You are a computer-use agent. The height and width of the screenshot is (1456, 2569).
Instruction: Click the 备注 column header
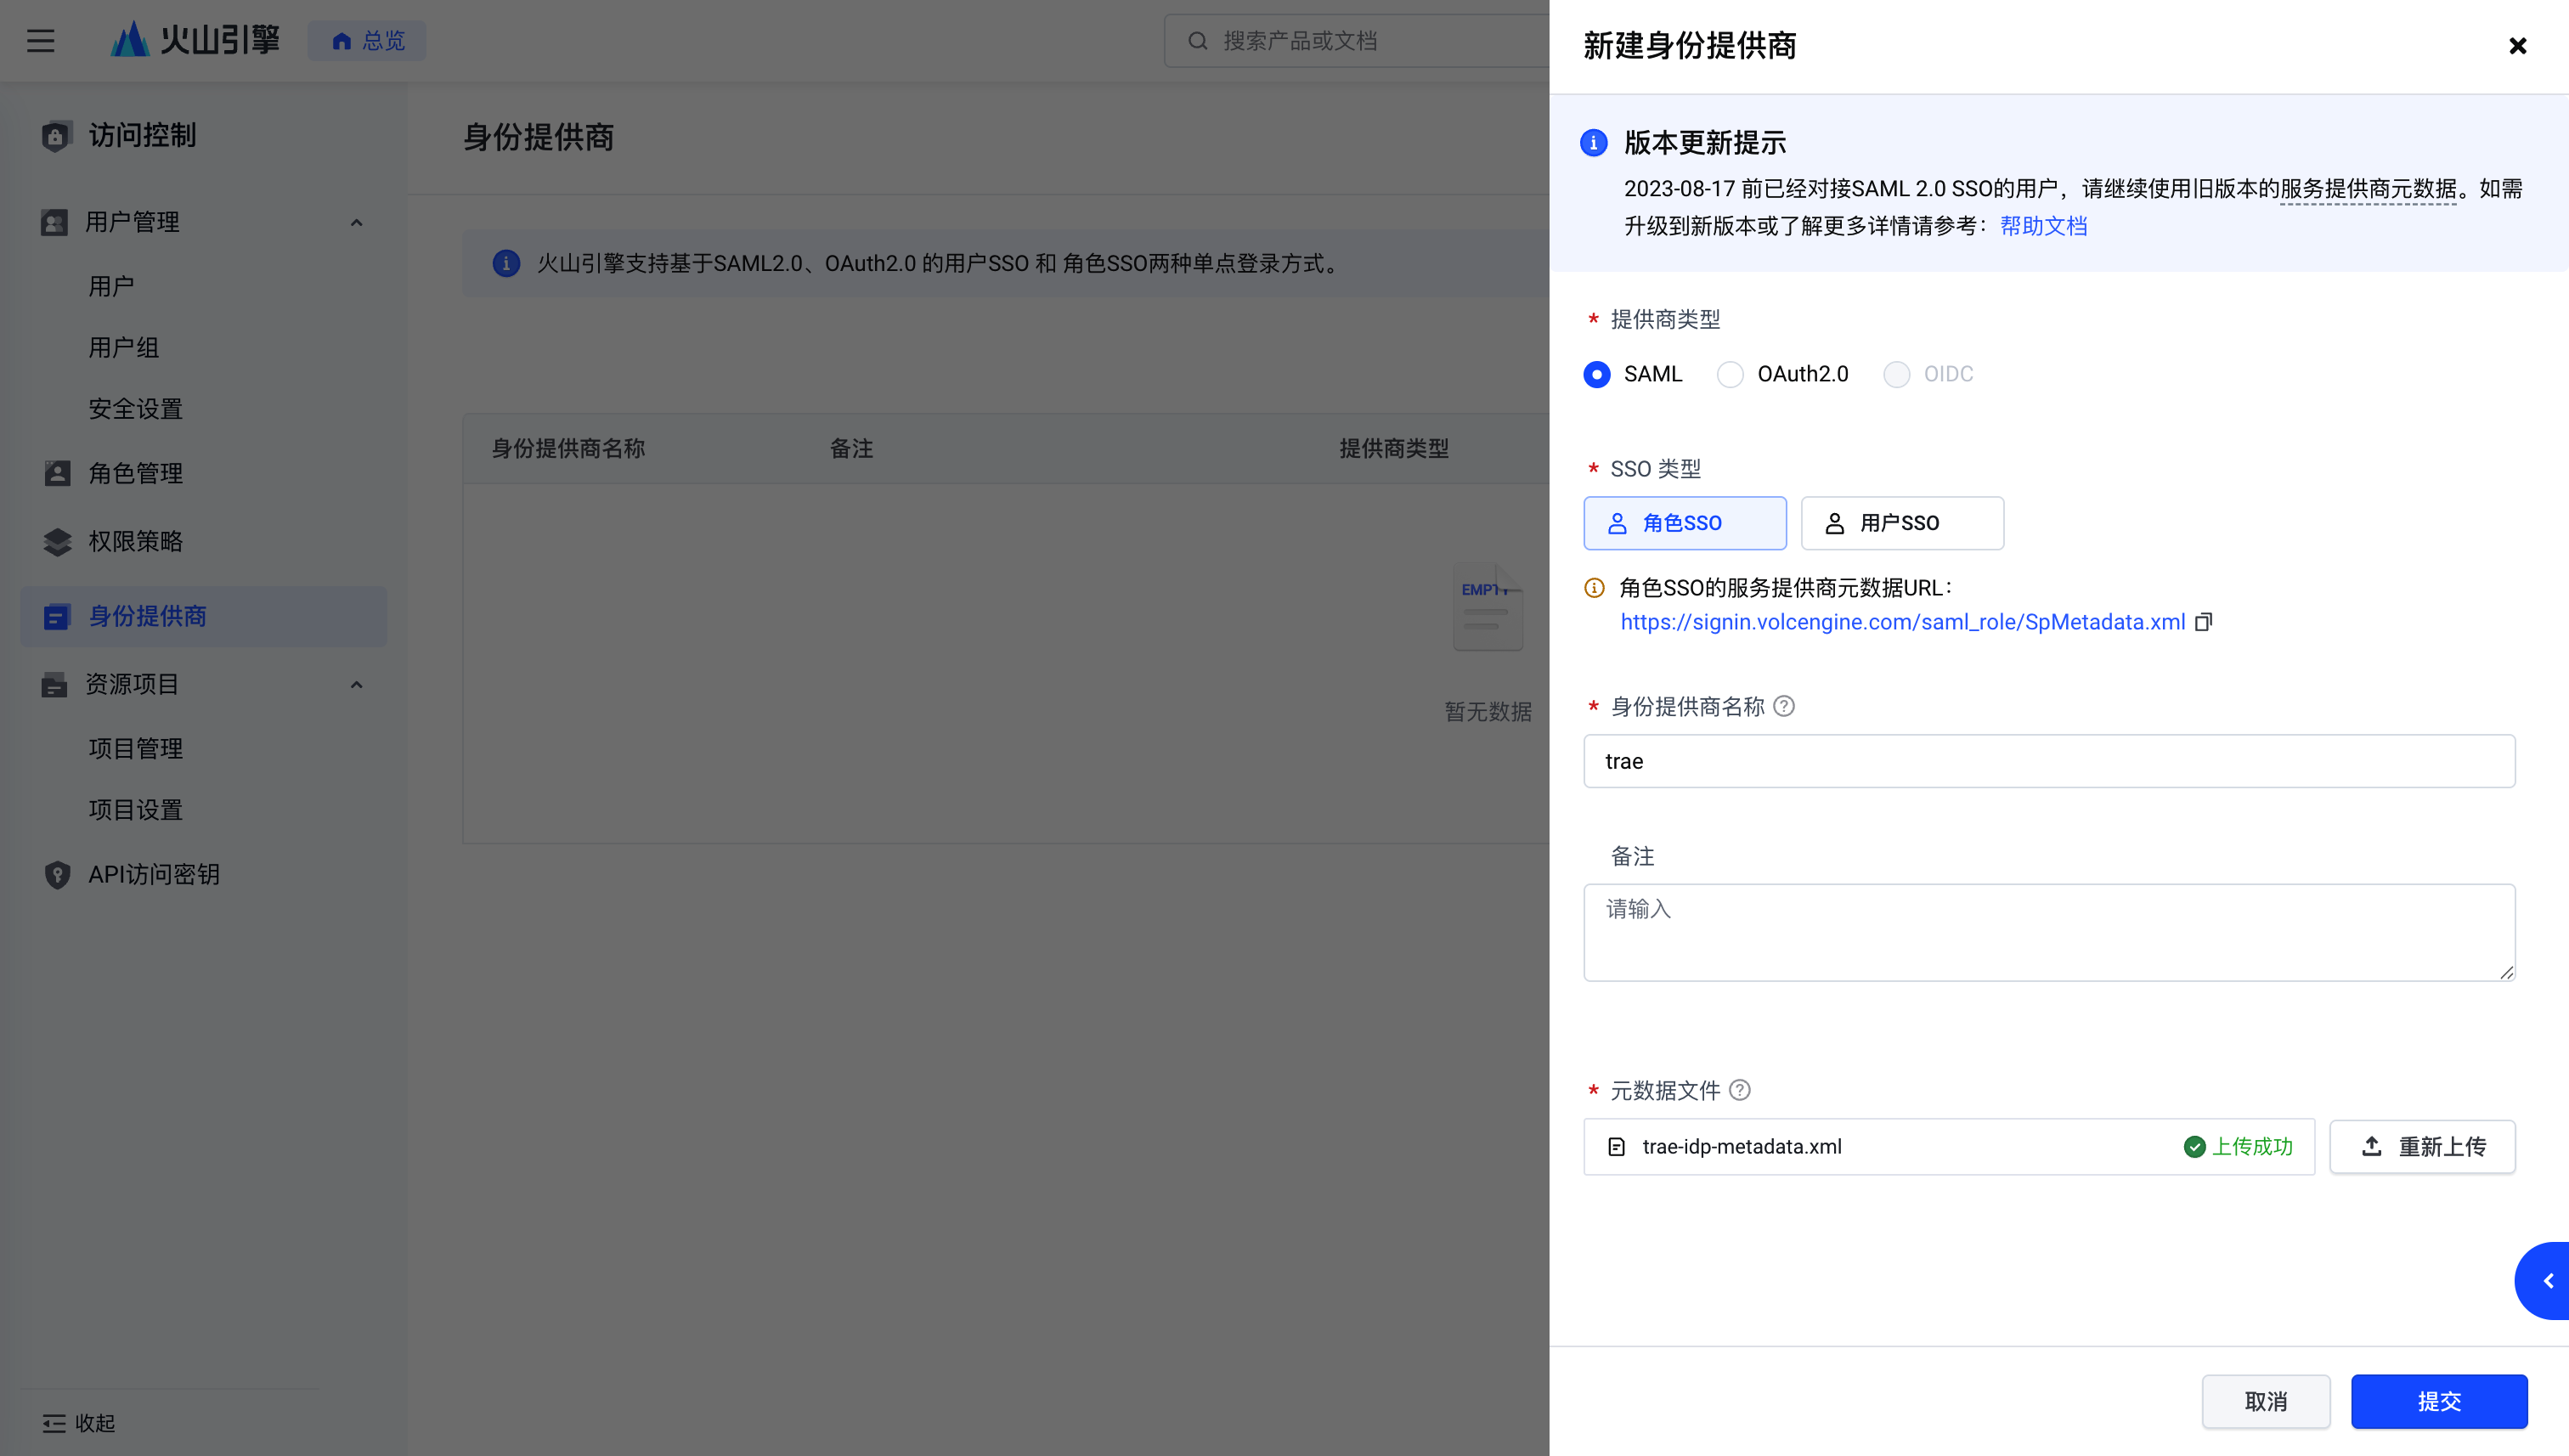(851, 449)
